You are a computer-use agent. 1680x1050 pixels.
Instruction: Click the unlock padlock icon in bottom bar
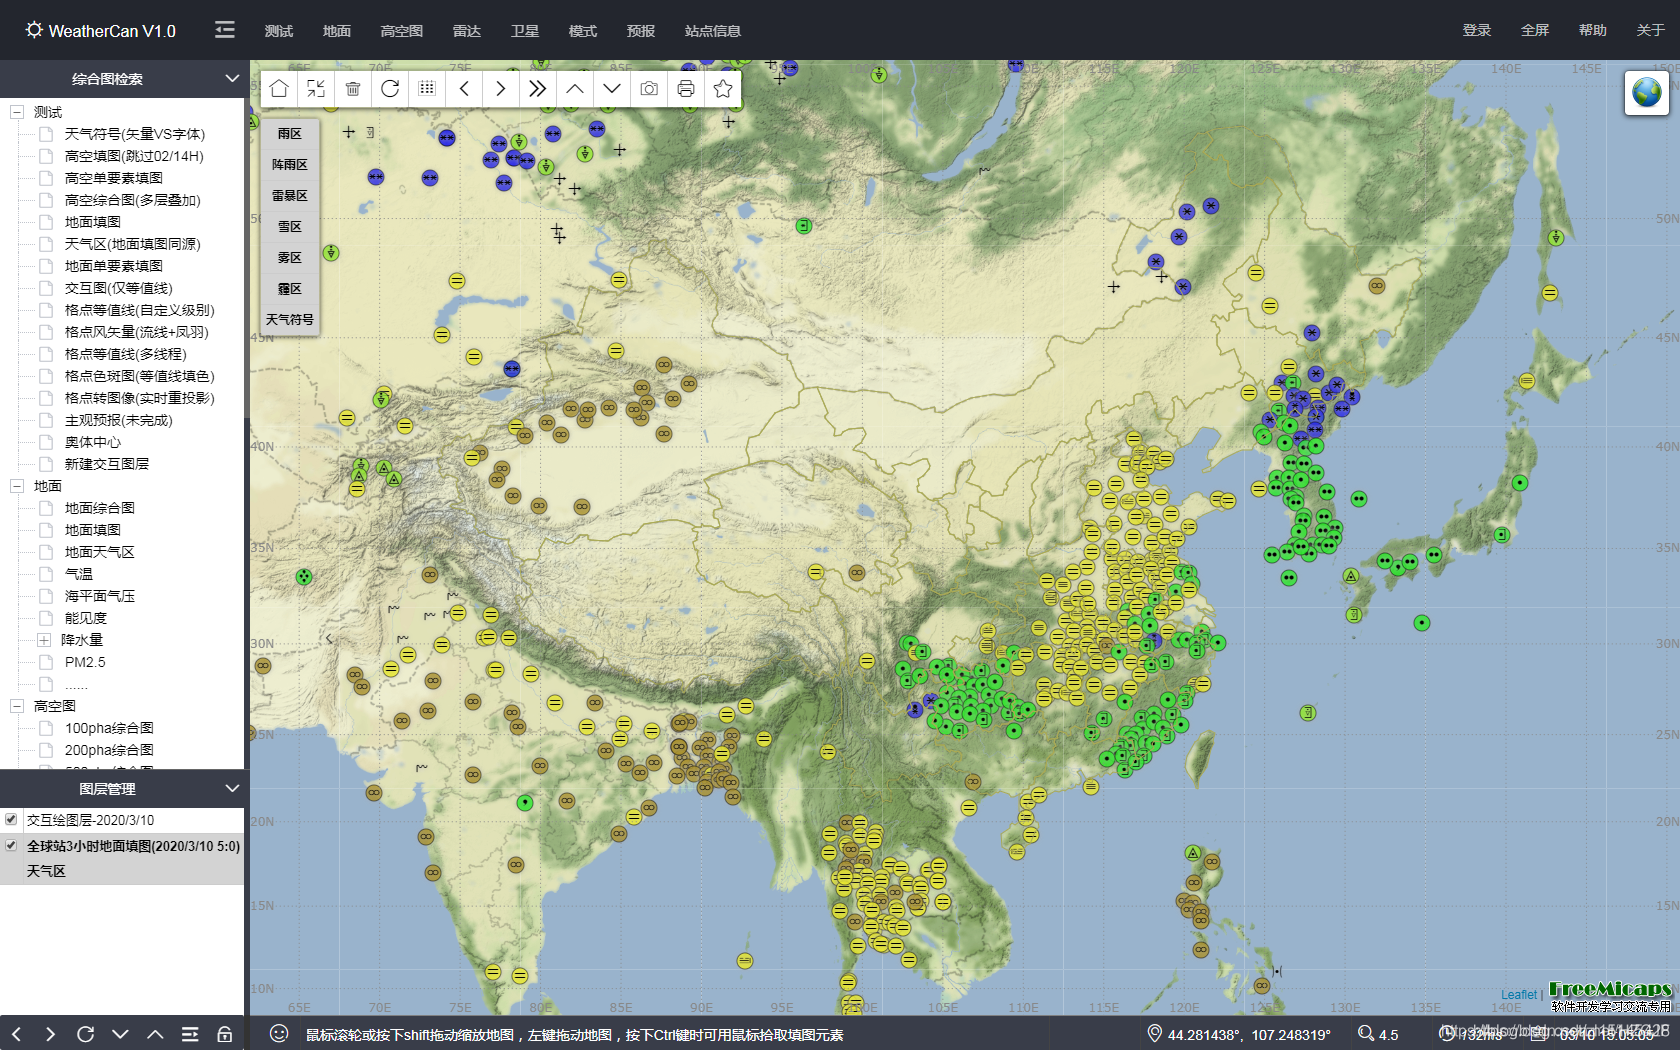[x=225, y=1034]
